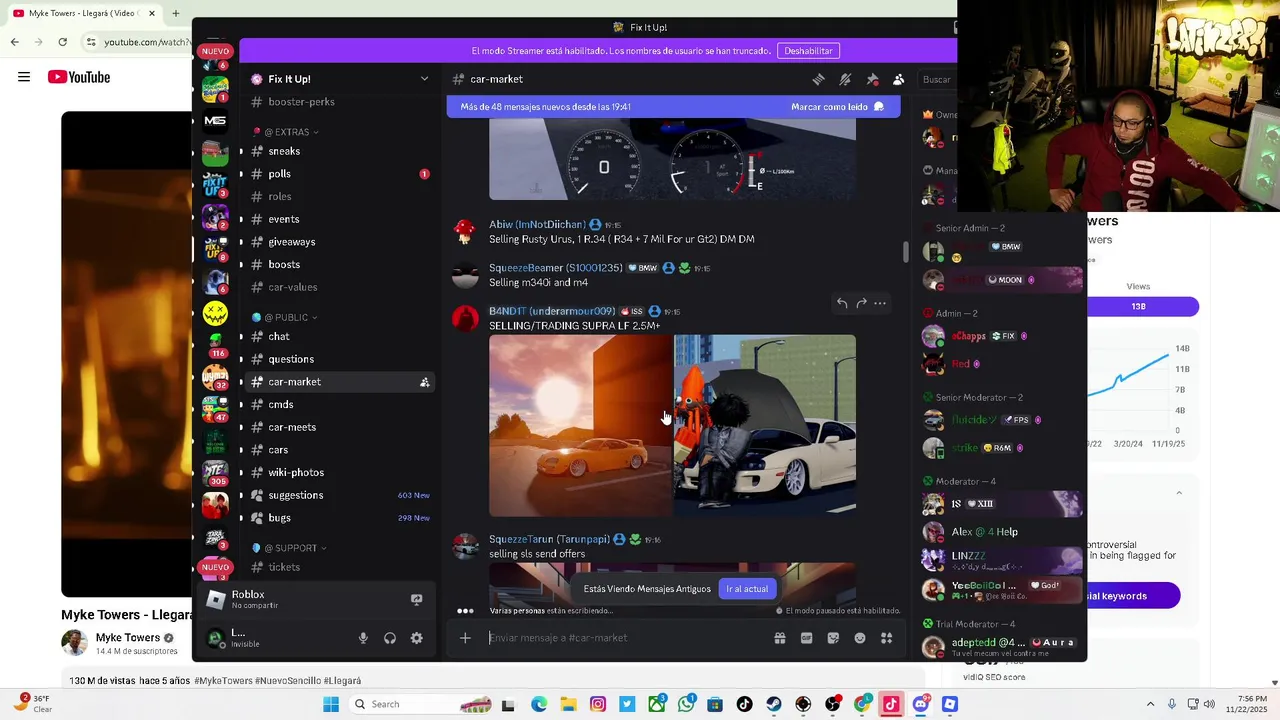Open File Explorer from the taskbar
This screenshot has width=1280, height=720.
[x=568, y=704]
